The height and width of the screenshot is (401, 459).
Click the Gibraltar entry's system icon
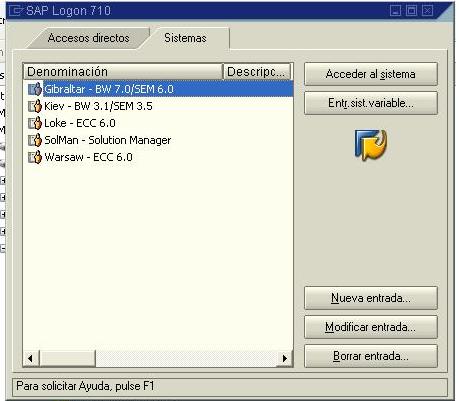coord(35,89)
